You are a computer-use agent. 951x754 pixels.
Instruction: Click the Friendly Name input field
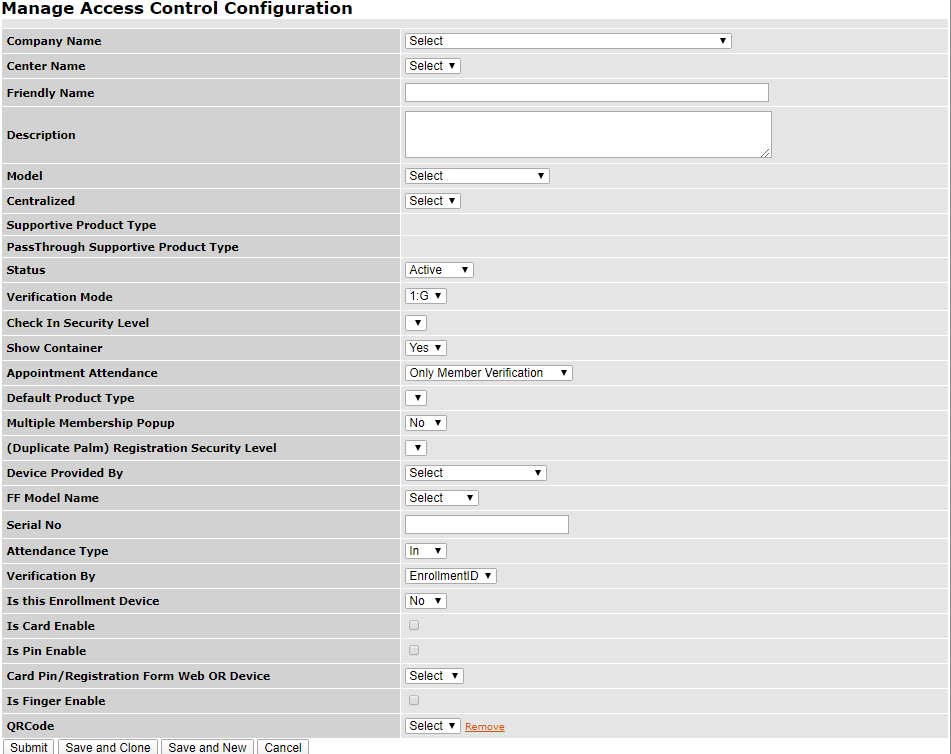586,93
